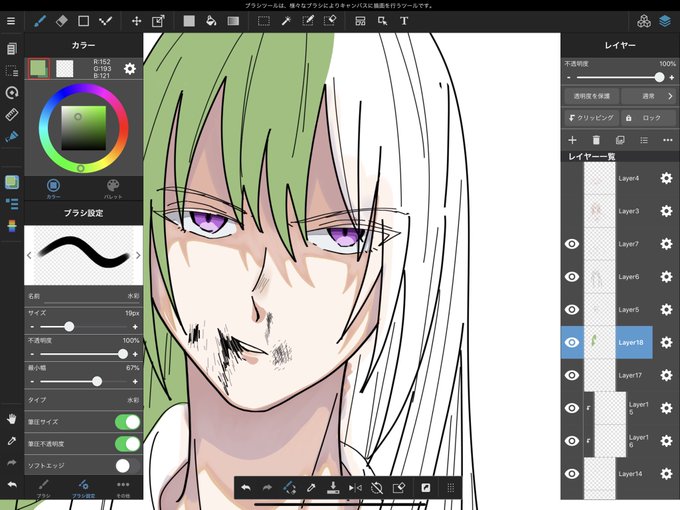Select the rectangular selection tool
Image resolution: width=680 pixels, height=510 pixels.
click(264, 21)
